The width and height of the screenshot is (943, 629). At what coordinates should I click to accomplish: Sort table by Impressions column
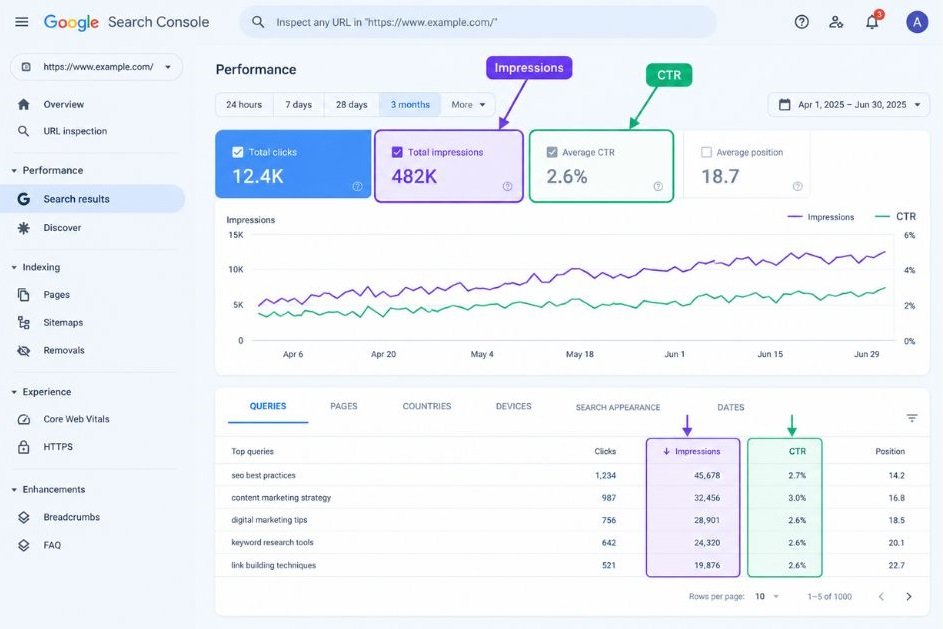click(x=692, y=452)
